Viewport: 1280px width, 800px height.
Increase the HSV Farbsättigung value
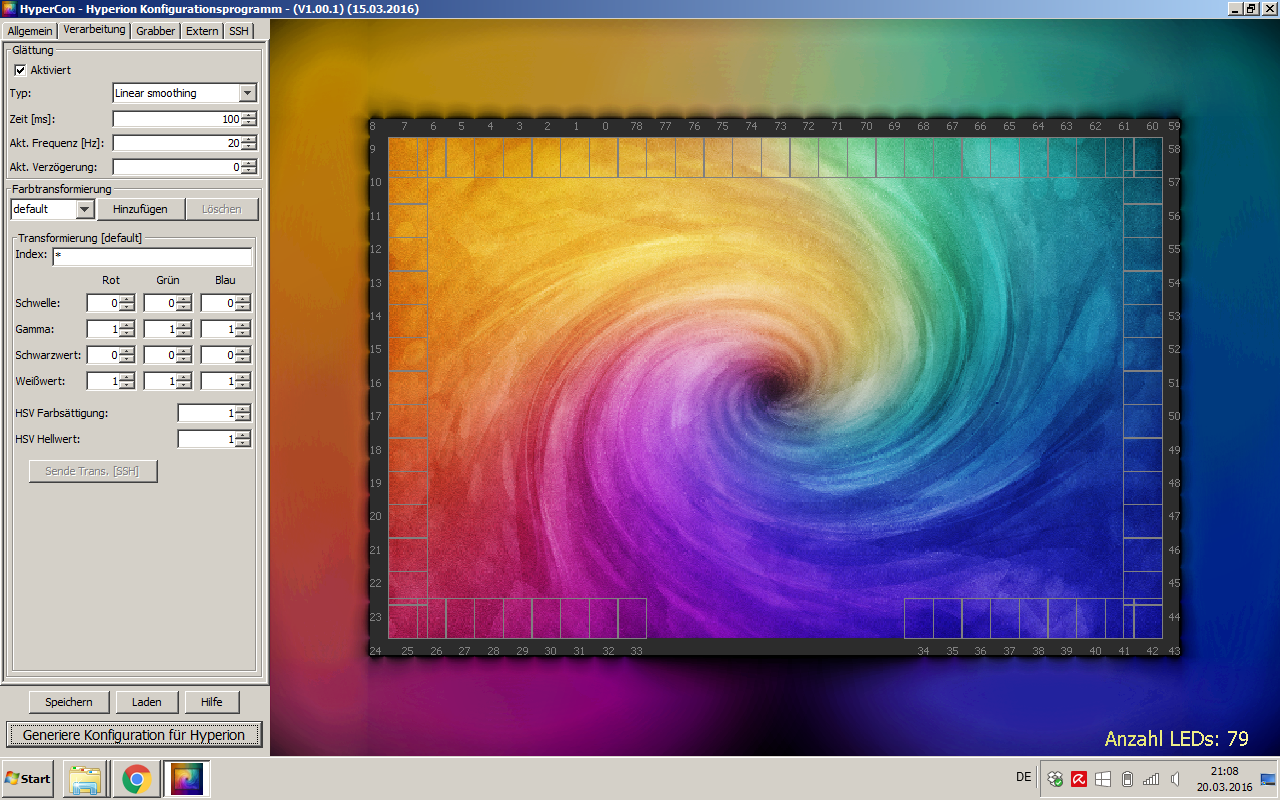(244, 409)
